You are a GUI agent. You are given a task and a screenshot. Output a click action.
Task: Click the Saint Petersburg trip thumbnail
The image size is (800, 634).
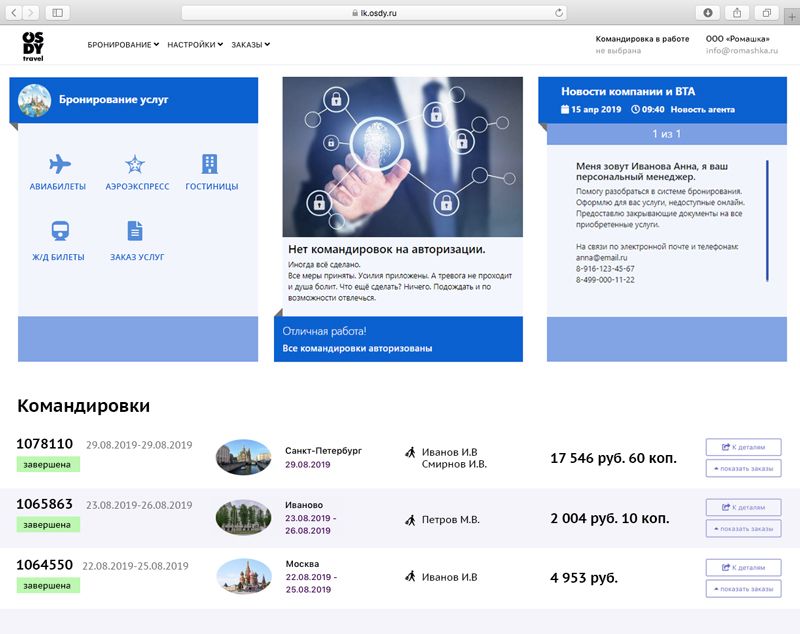pos(243,457)
